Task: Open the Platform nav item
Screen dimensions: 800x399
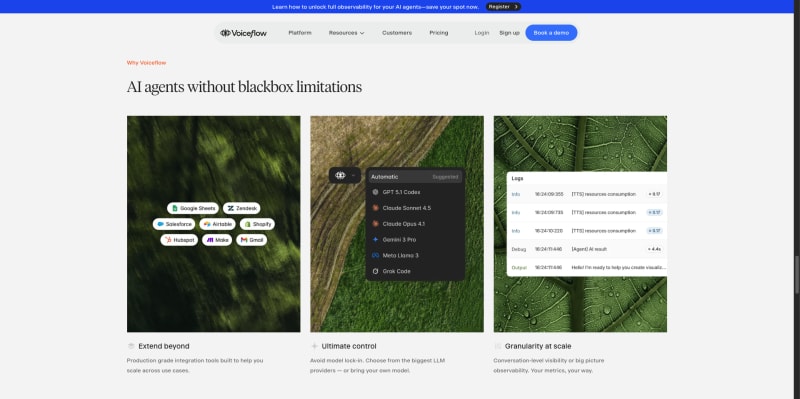Action: click(299, 33)
